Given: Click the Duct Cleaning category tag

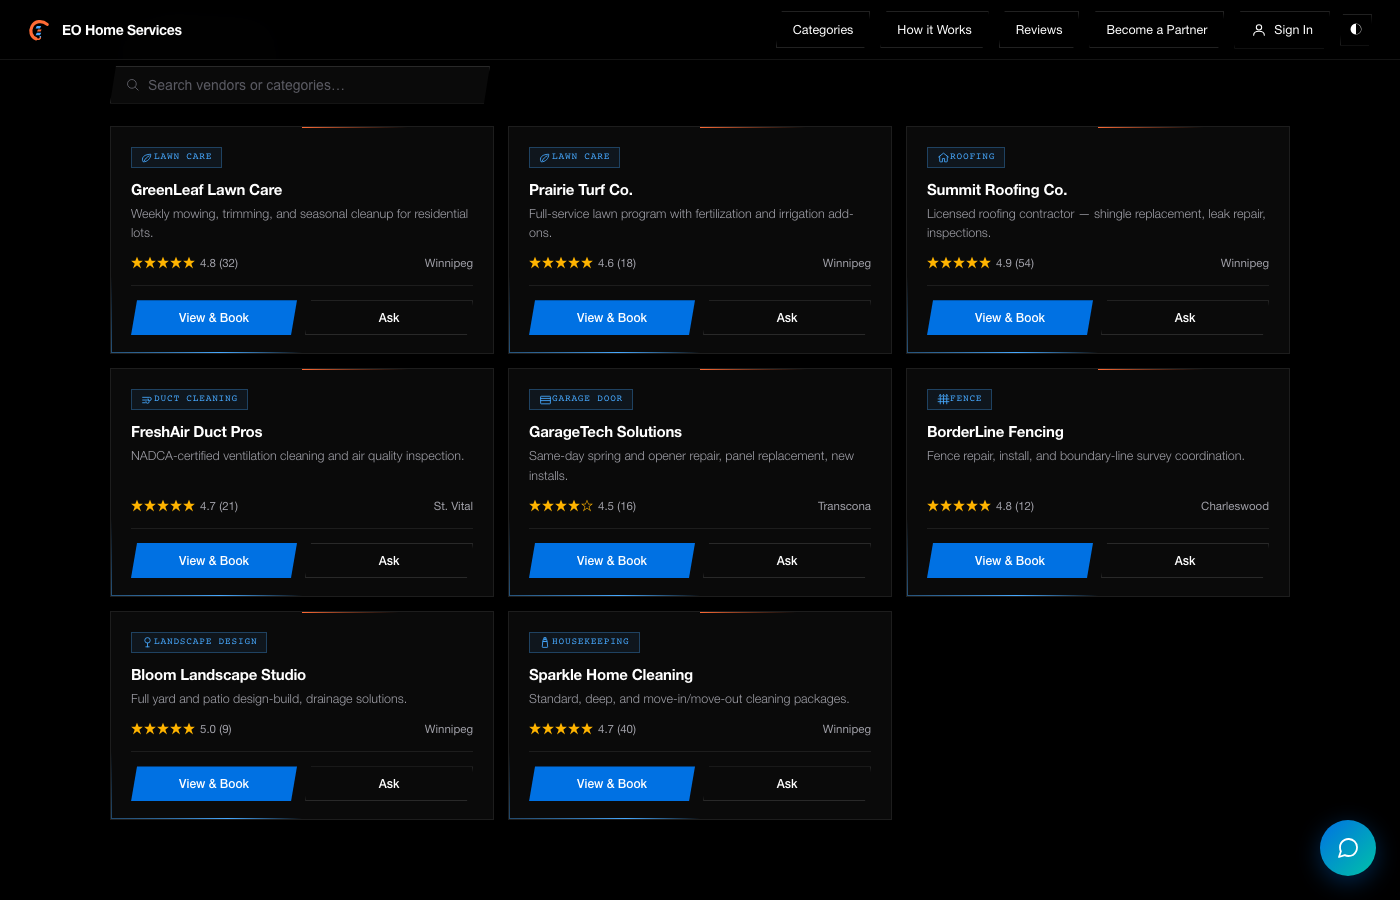Looking at the screenshot, I should pyautogui.click(x=189, y=399).
